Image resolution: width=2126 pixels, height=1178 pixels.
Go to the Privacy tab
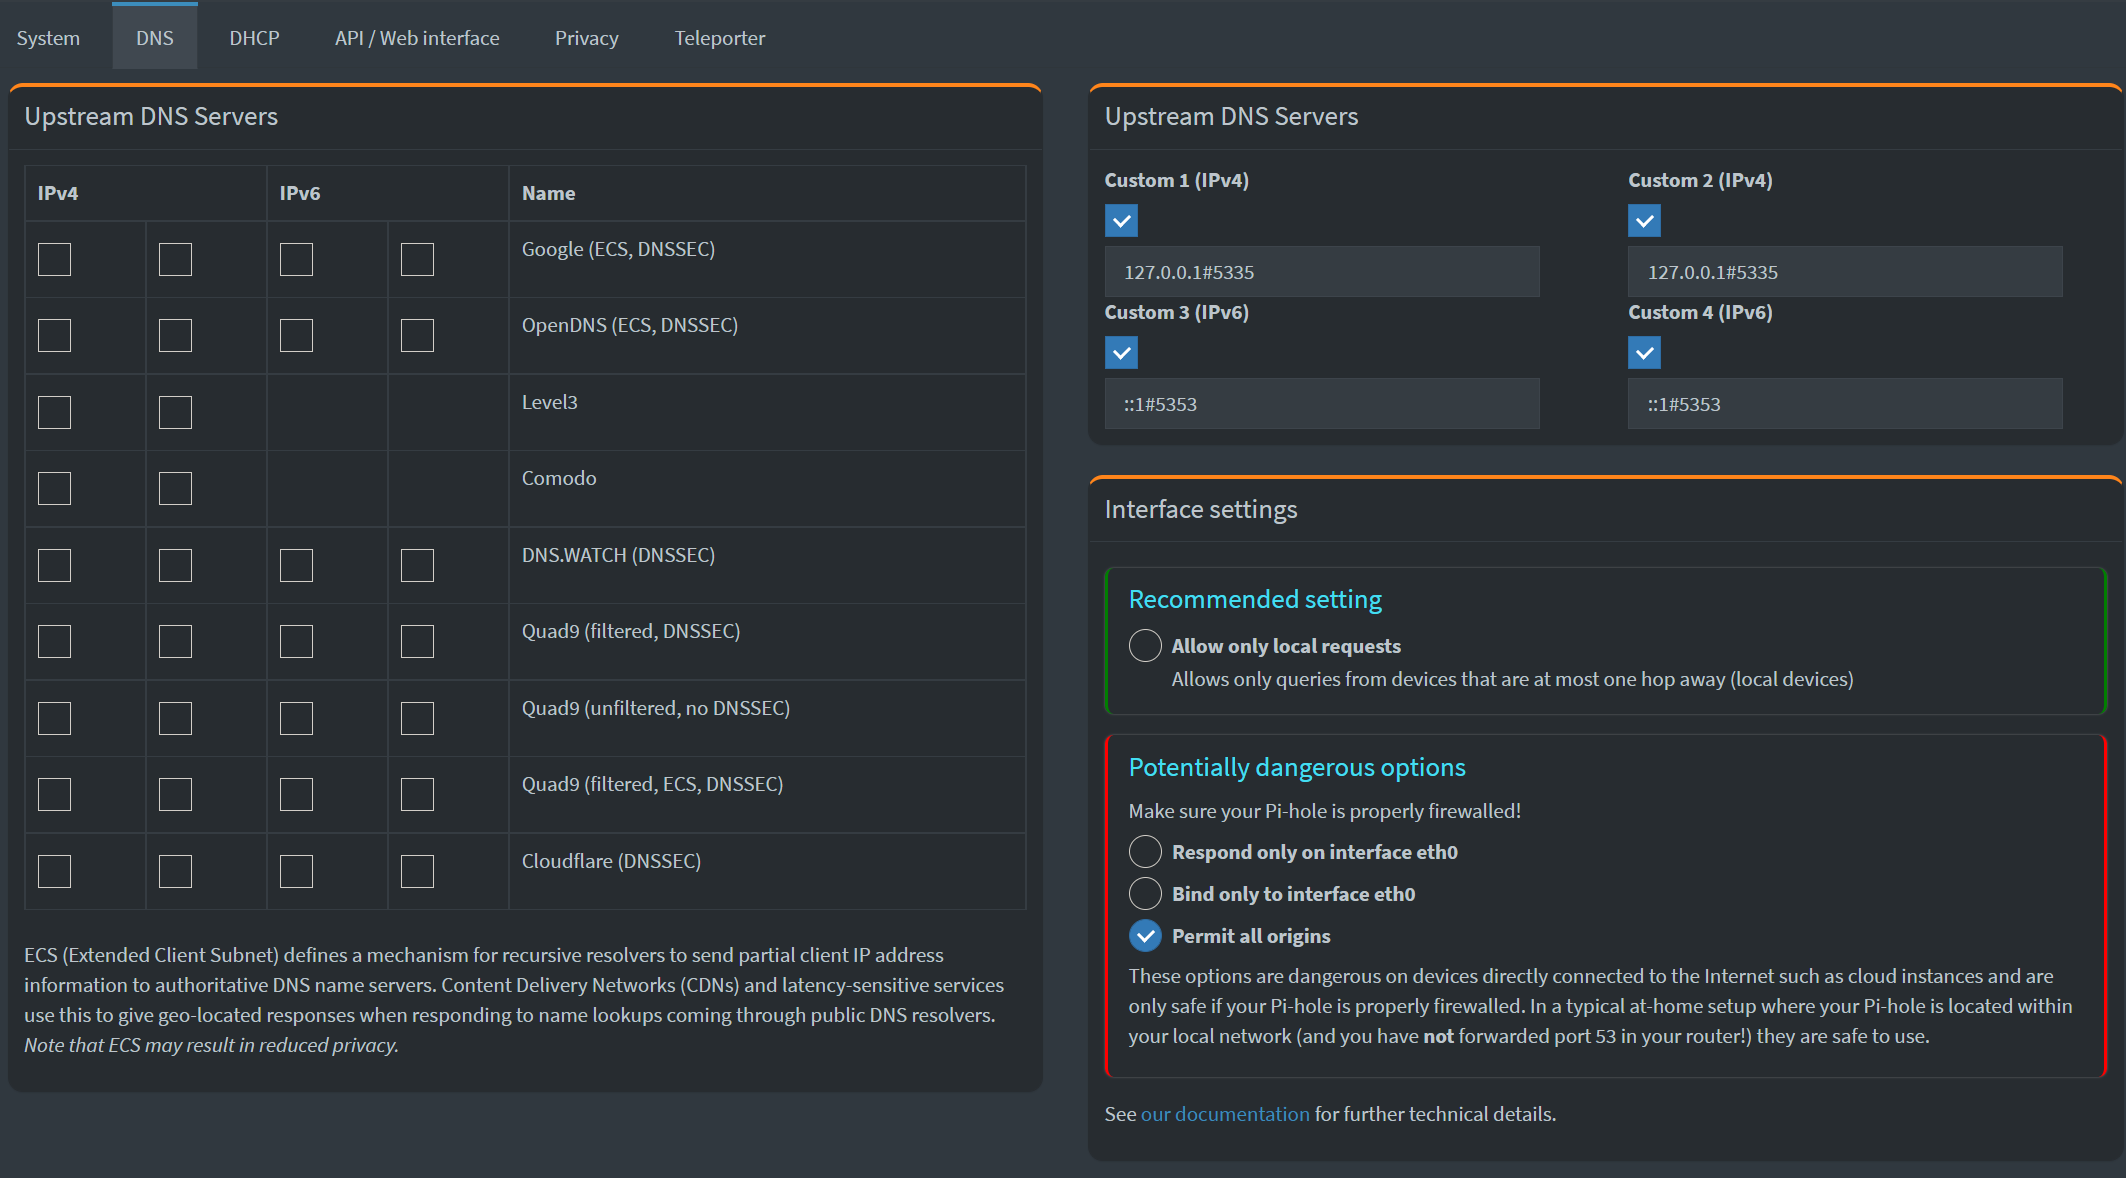tap(587, 38)
